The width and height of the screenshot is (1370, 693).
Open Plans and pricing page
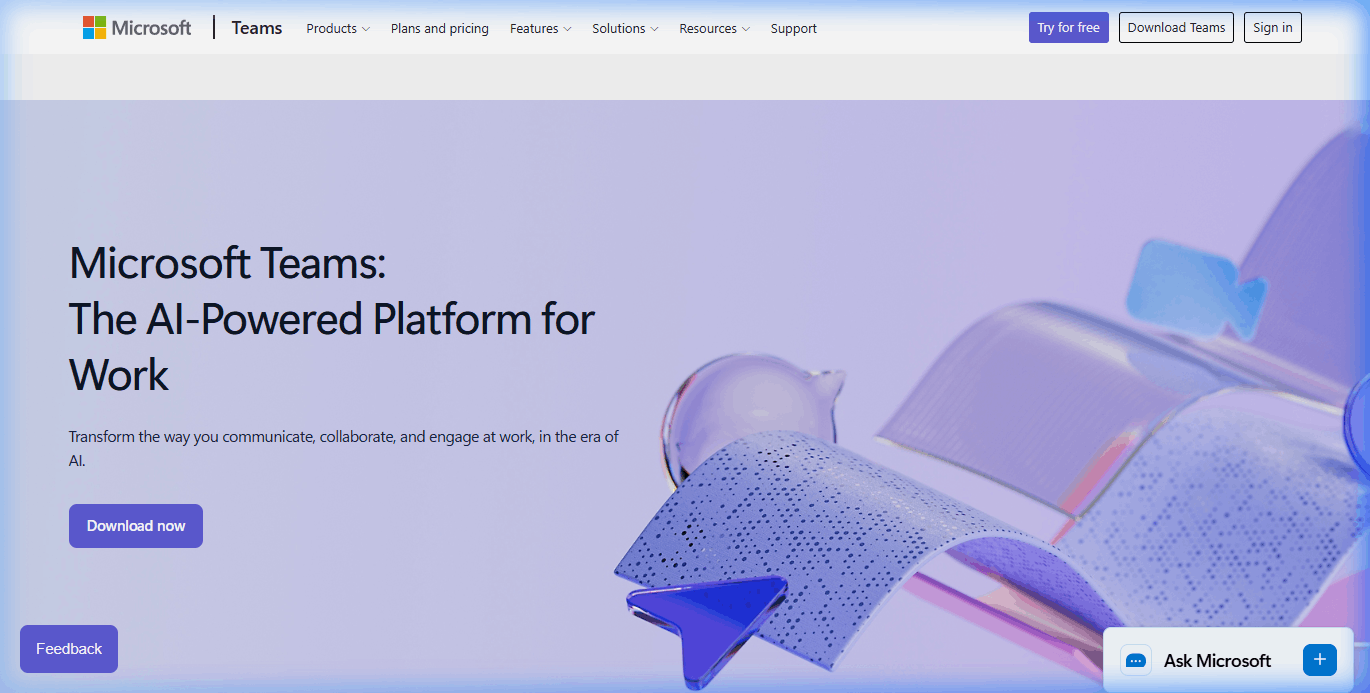[440, 28]
